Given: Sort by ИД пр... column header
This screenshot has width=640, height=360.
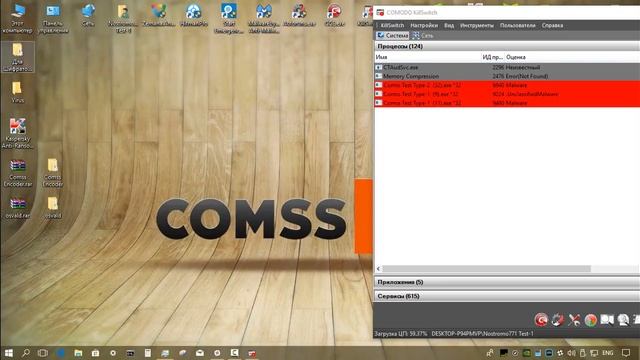Looking at the screenshot, I should (x=493, y=57).
